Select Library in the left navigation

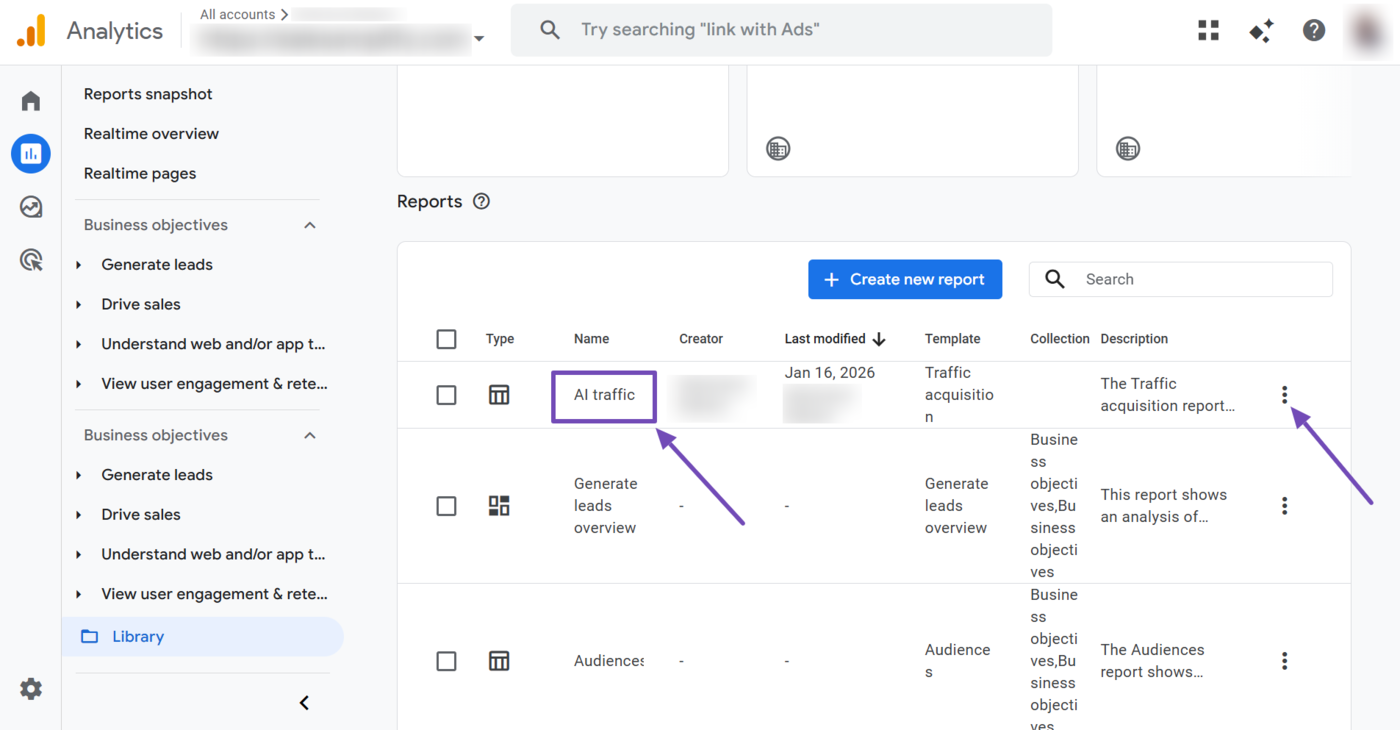click(x=138, y=636)
